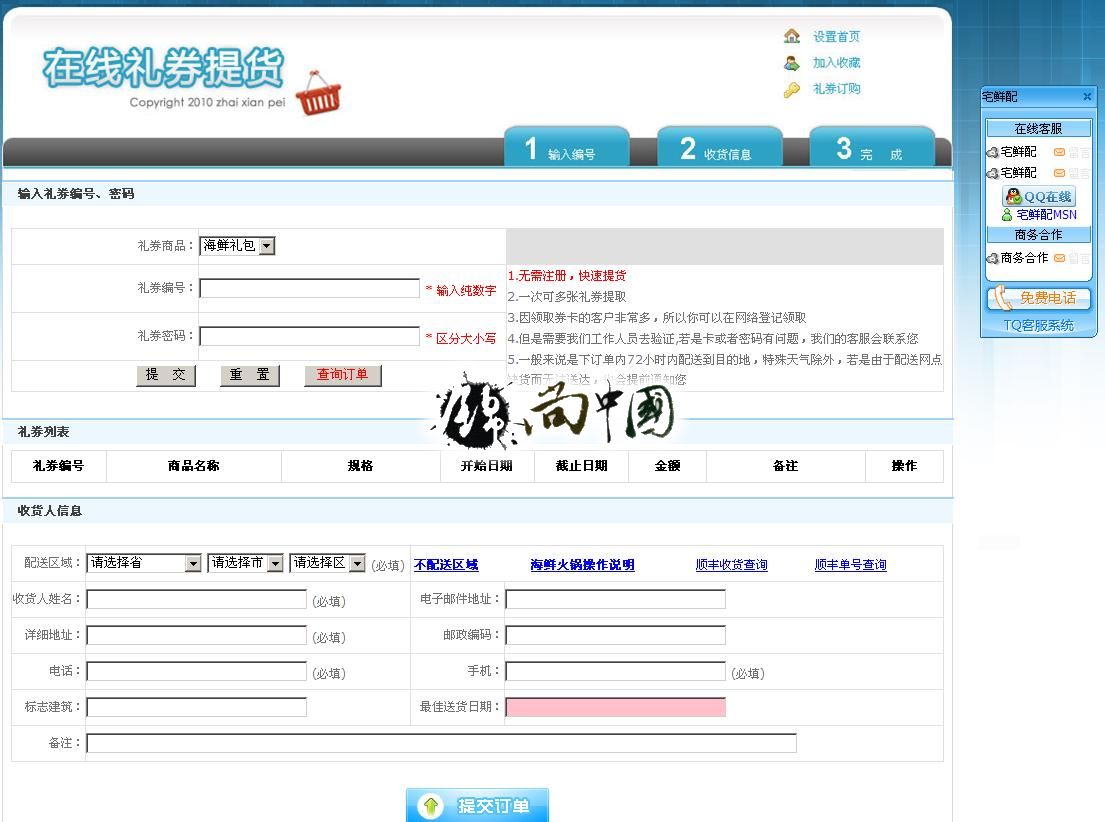Go to step 1 输入编号 tab
This screenshot has width=1105, height=822.
click(567, 147)
